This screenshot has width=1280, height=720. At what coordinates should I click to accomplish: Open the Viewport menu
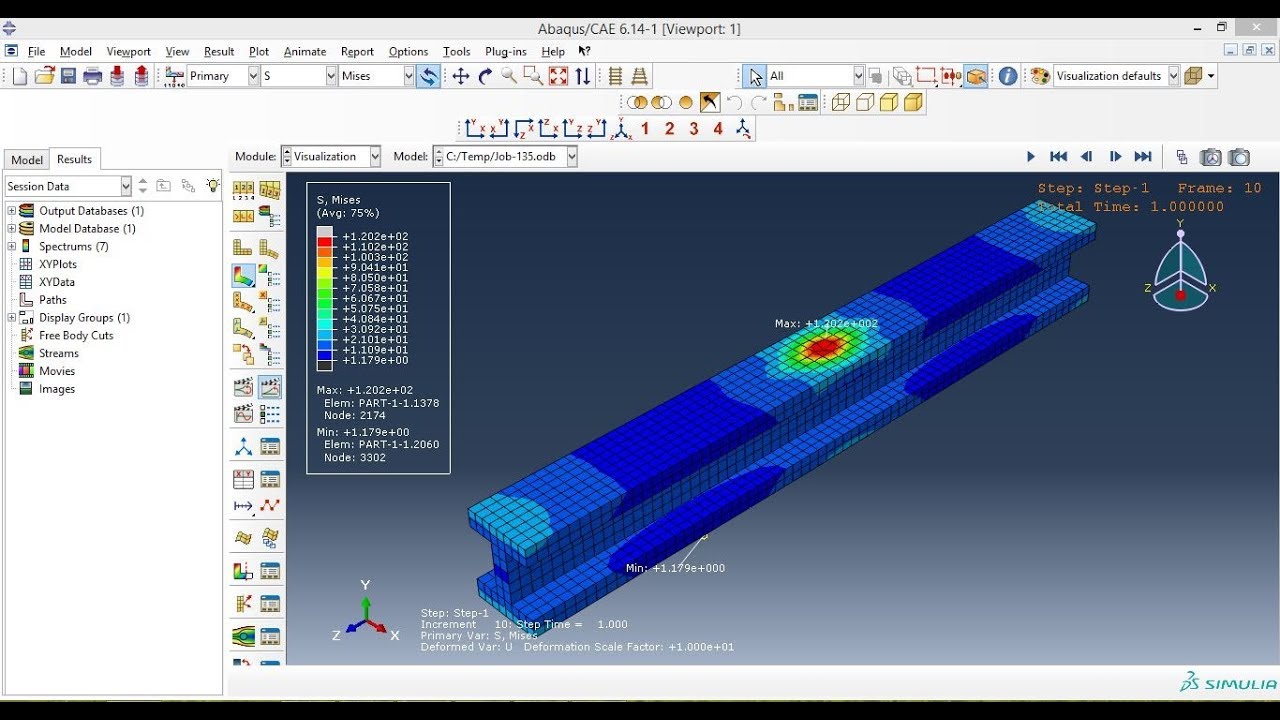point(128,52)
